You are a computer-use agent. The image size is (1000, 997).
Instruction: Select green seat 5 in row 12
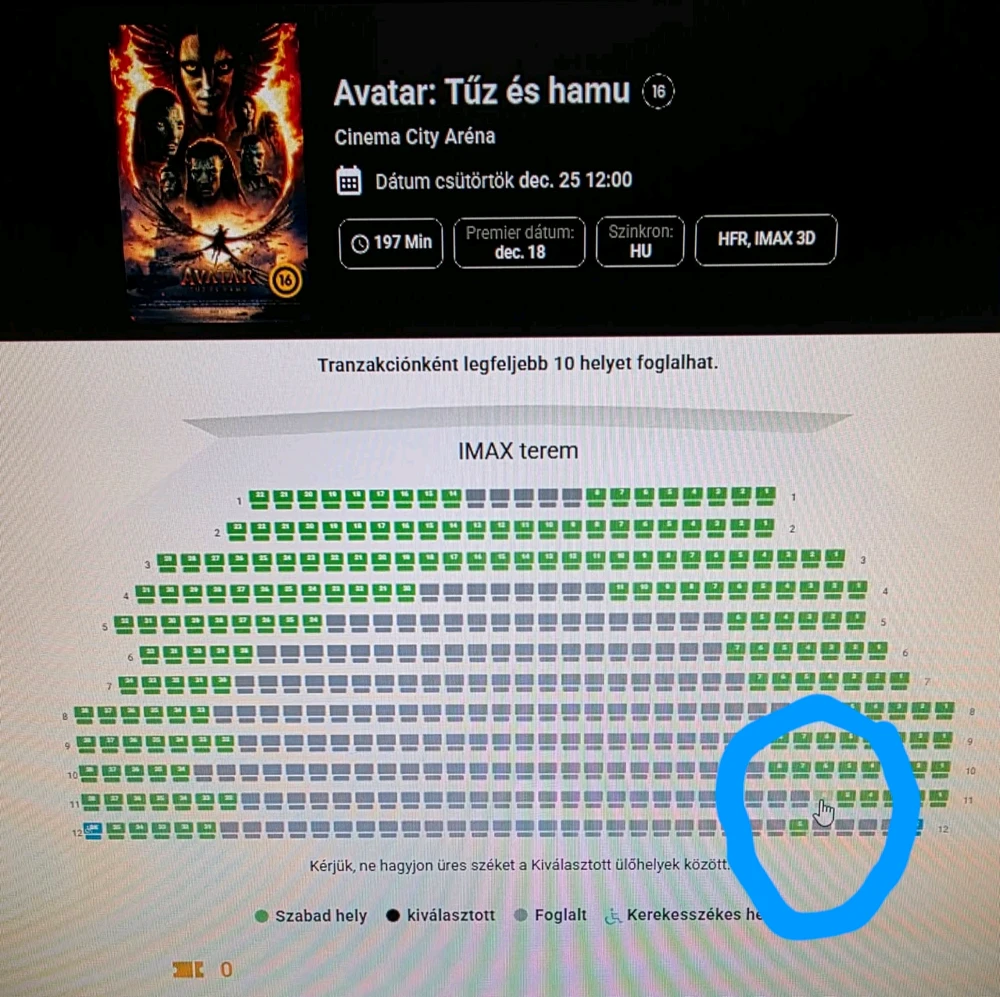(798, 827)
